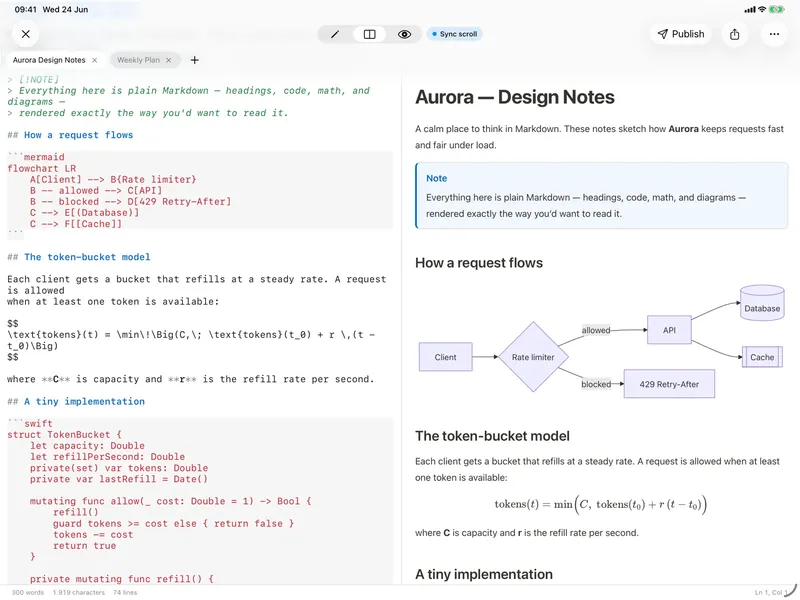Click the Client node in the flowchart

[445, 357]
